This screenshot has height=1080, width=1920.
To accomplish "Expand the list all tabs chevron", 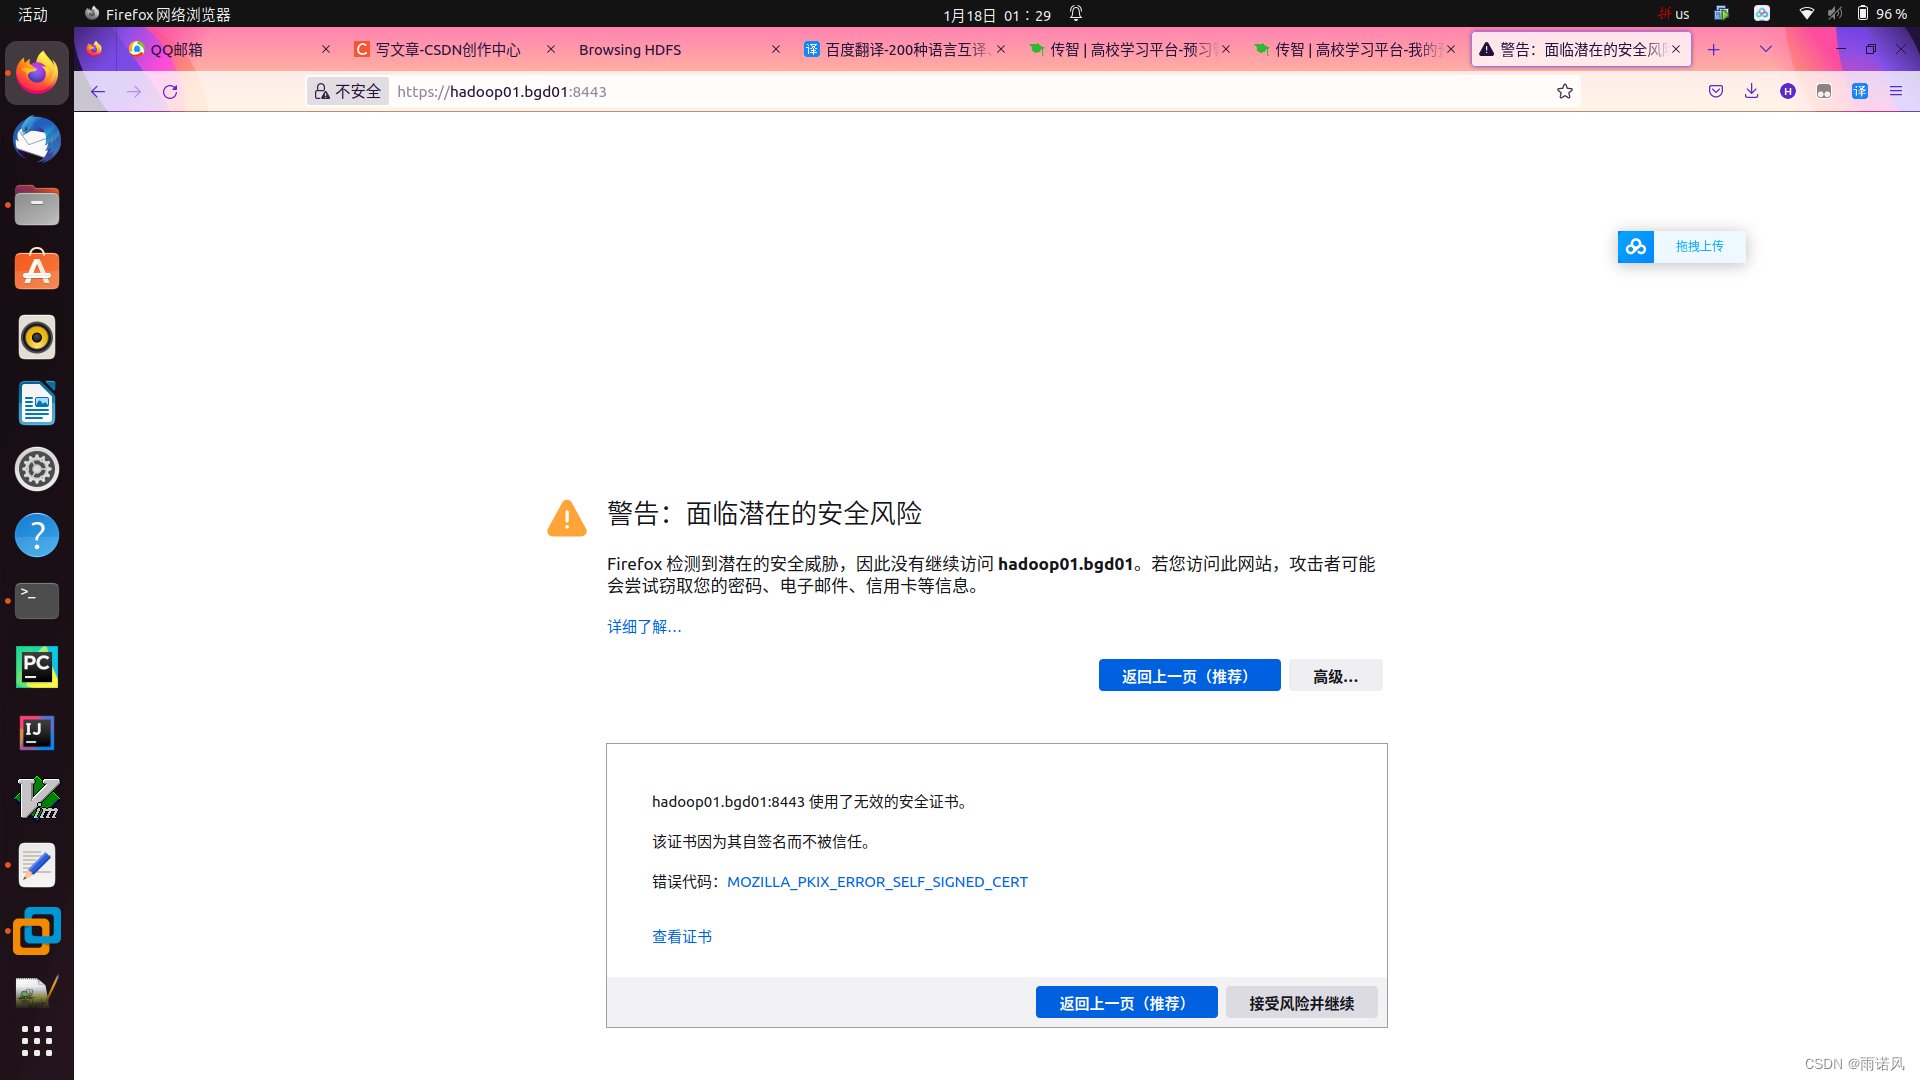I will tap(1766, 50).
